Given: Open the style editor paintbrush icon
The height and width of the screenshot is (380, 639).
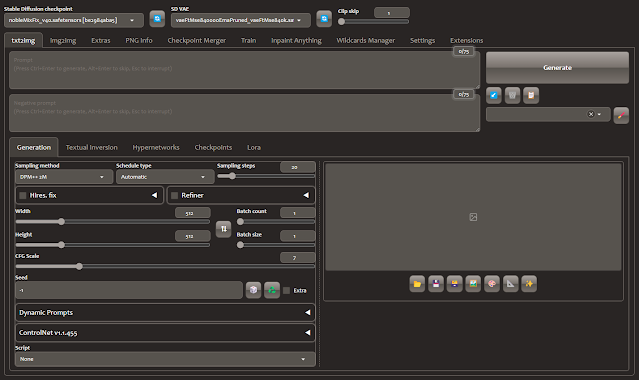Looking at the screenshot, I should (621, 115).
